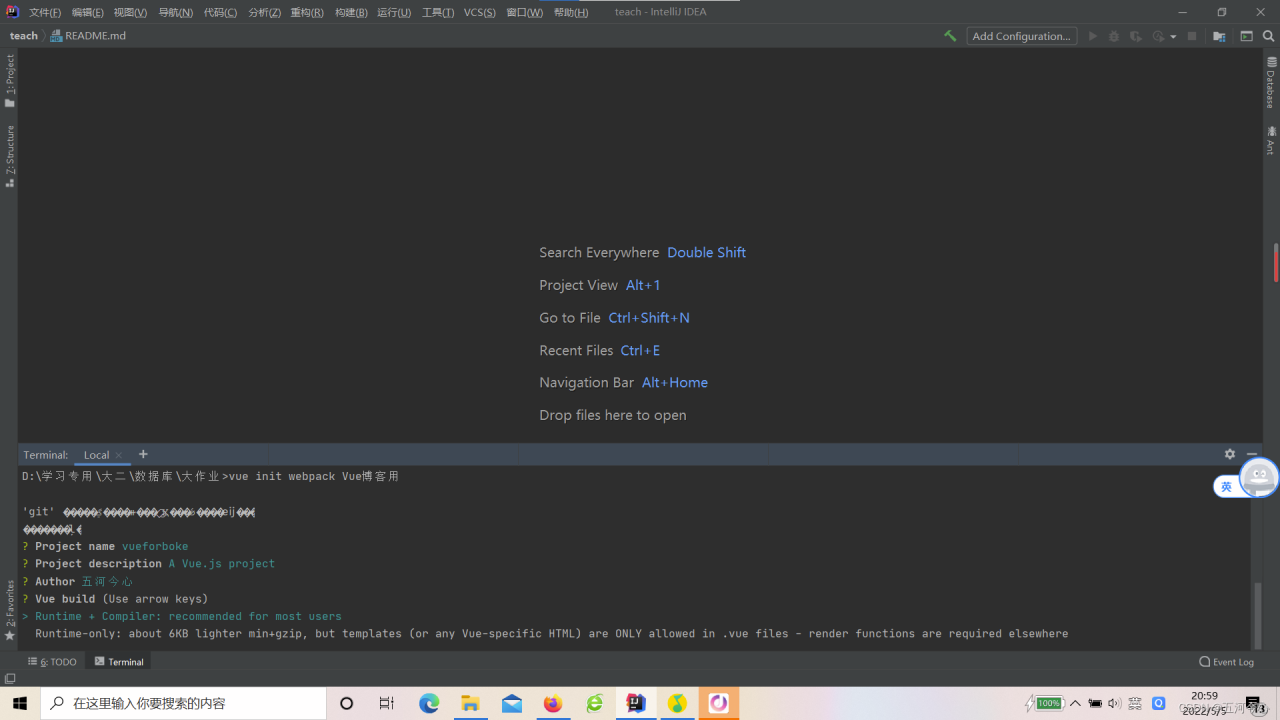The width and height of the screenshot is (1280, 720).
Task: Show hidden system tray icons chevron
Action: [1075, 703]
